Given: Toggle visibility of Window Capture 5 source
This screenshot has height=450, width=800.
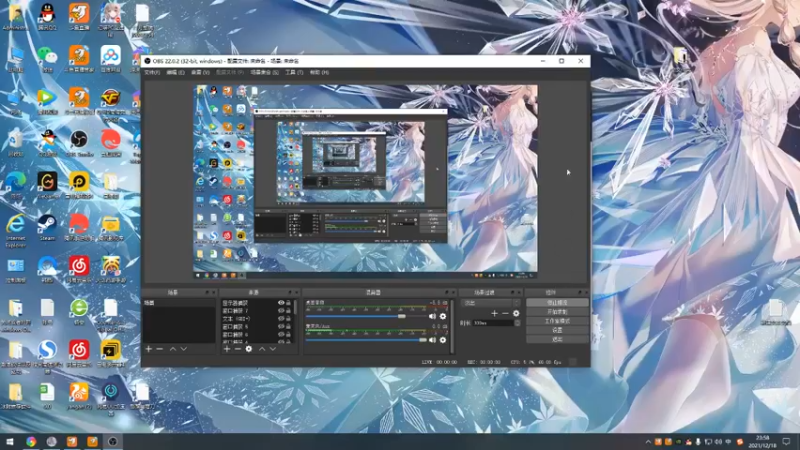Looking at the screenshot, I should point(281,327).
